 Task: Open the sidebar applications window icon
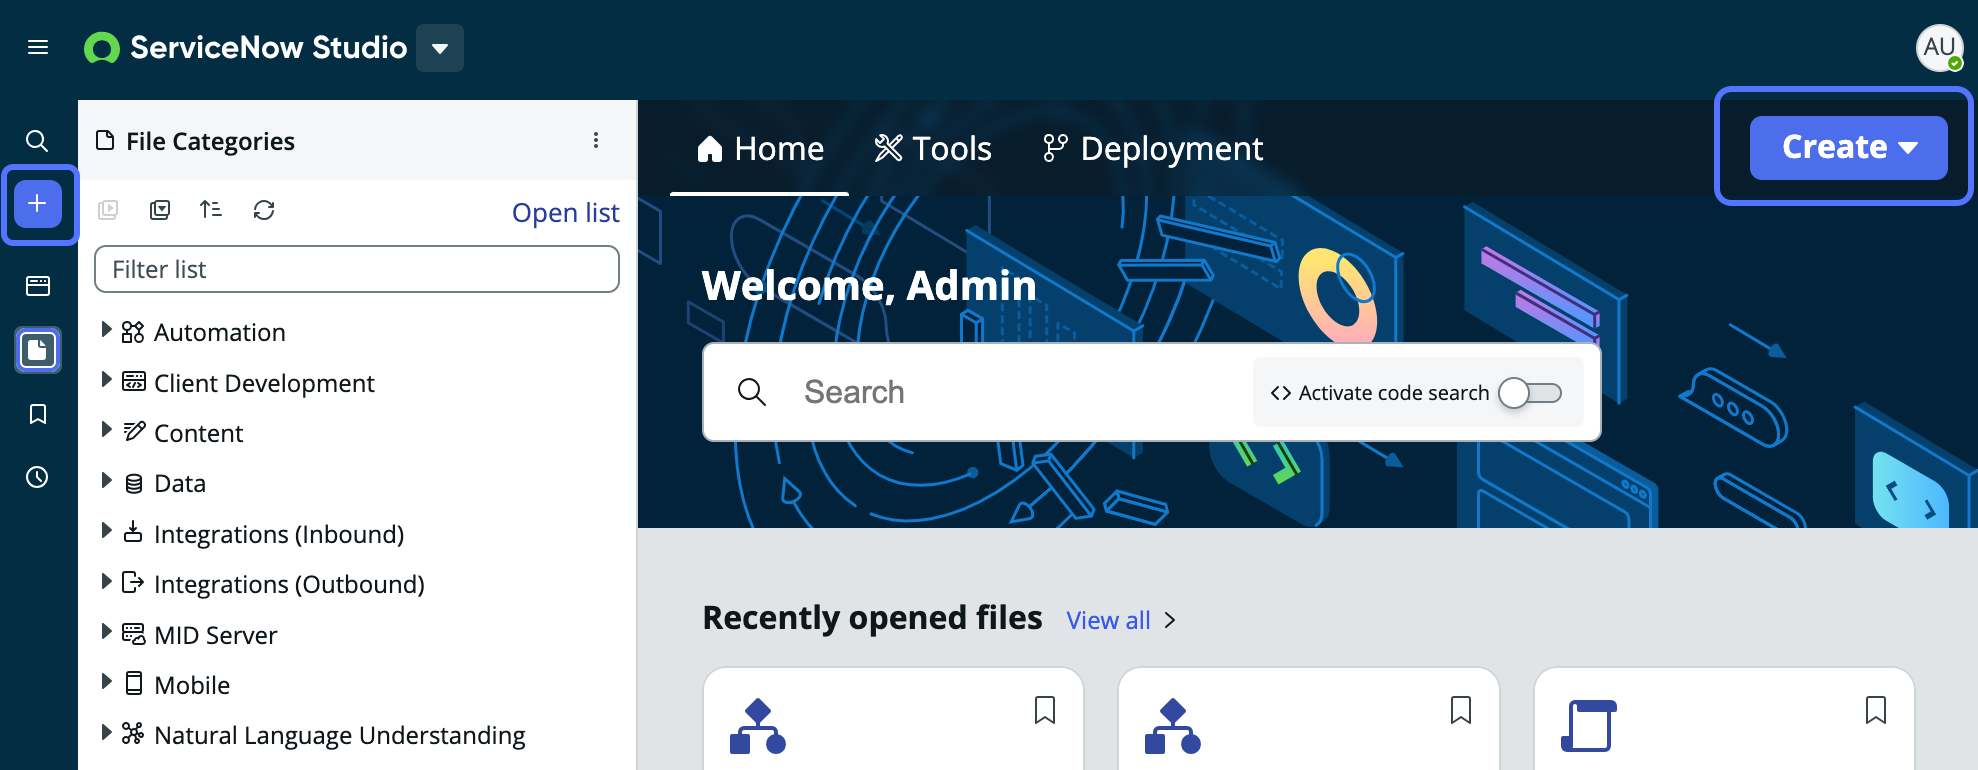point(38,286)
